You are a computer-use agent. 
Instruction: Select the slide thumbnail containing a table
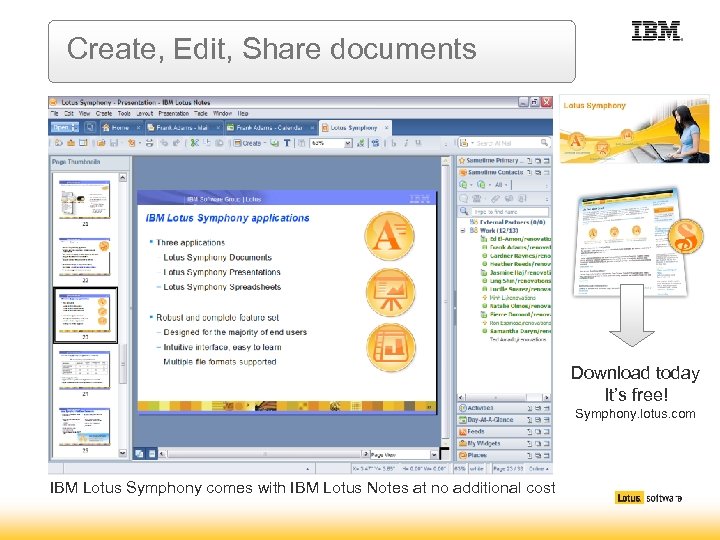click(84, 371)
